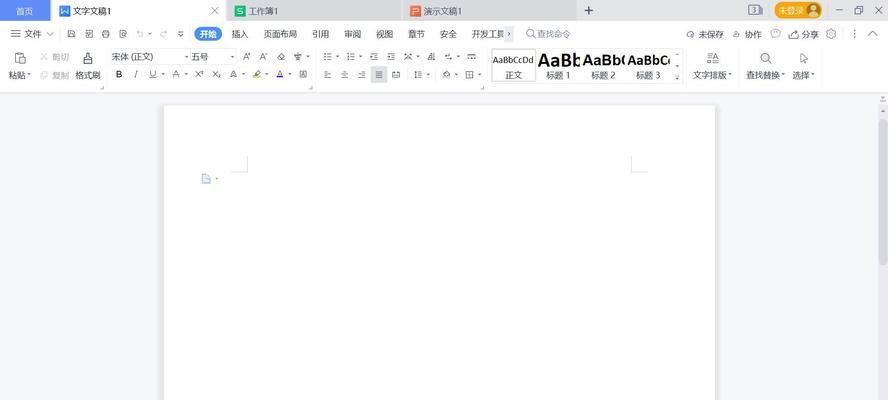Click the distributed alignment icon

coord(396,74)
